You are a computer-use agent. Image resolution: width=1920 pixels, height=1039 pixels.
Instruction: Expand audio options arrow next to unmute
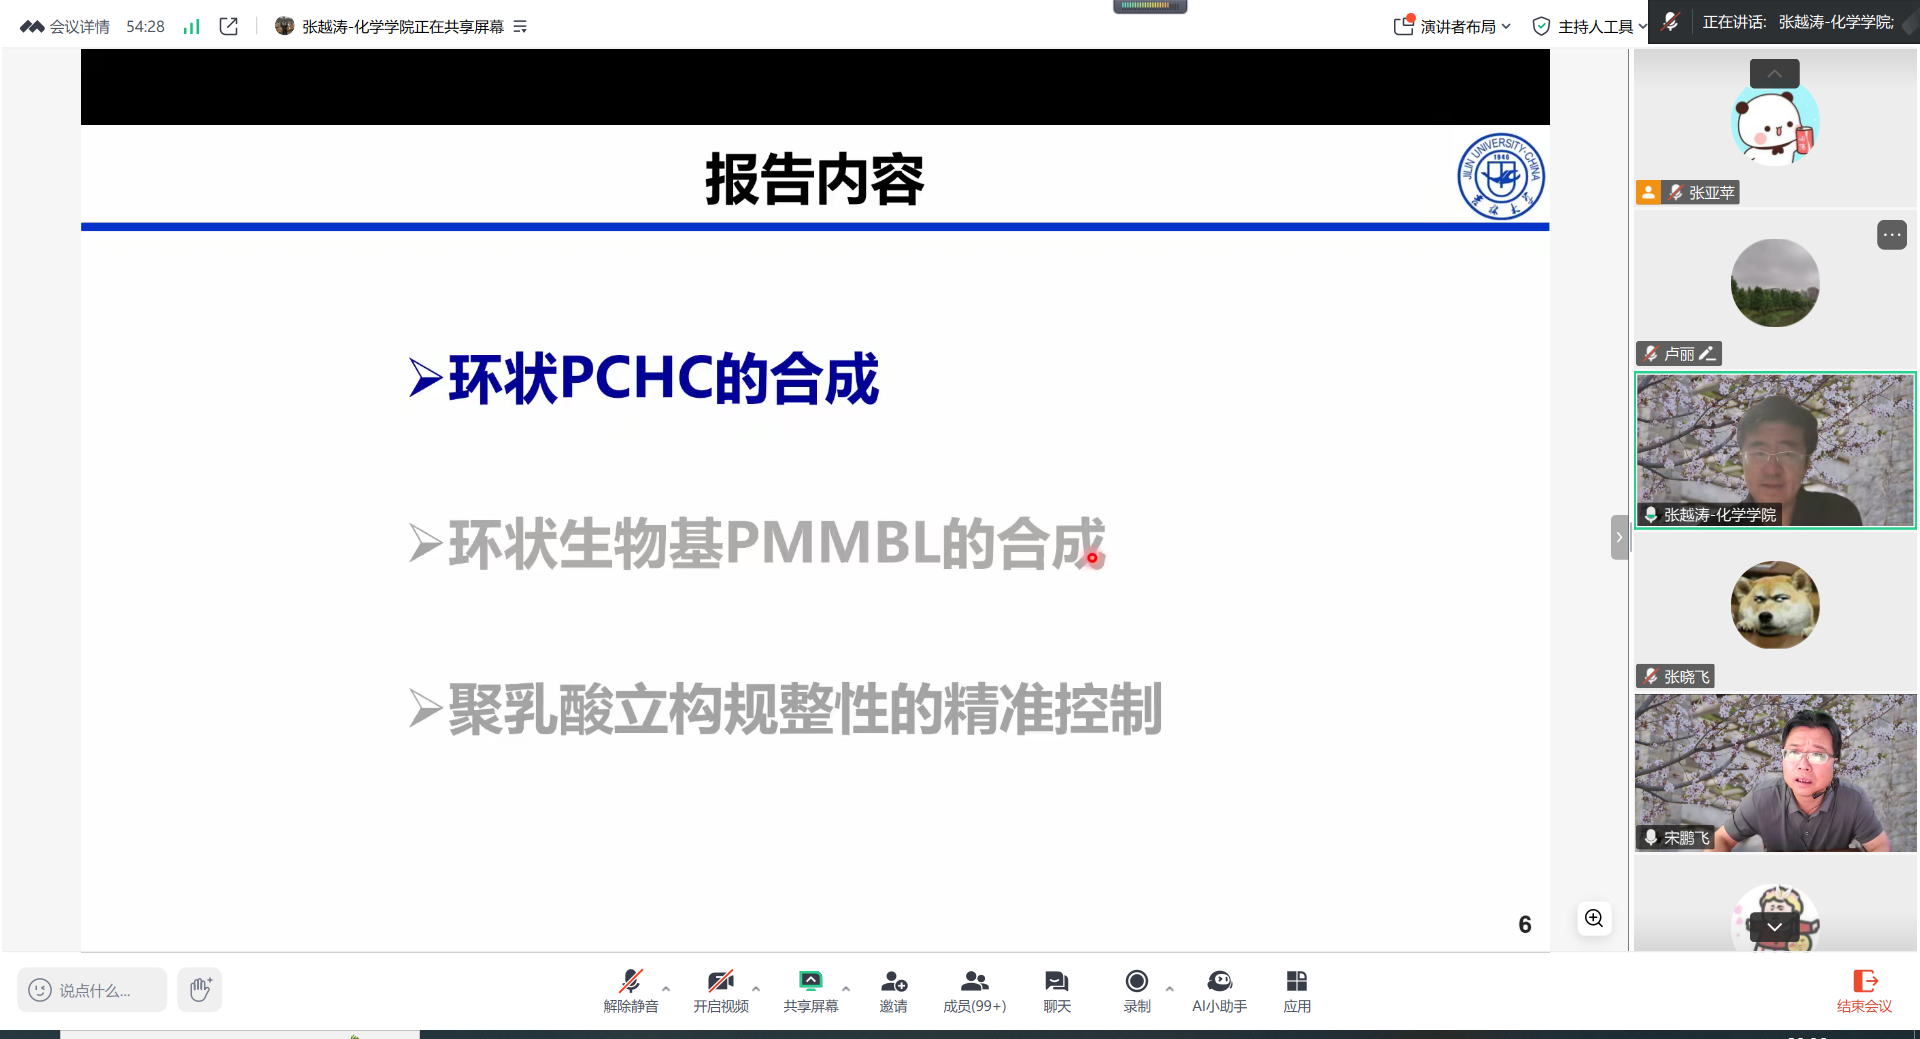point(666,988)
